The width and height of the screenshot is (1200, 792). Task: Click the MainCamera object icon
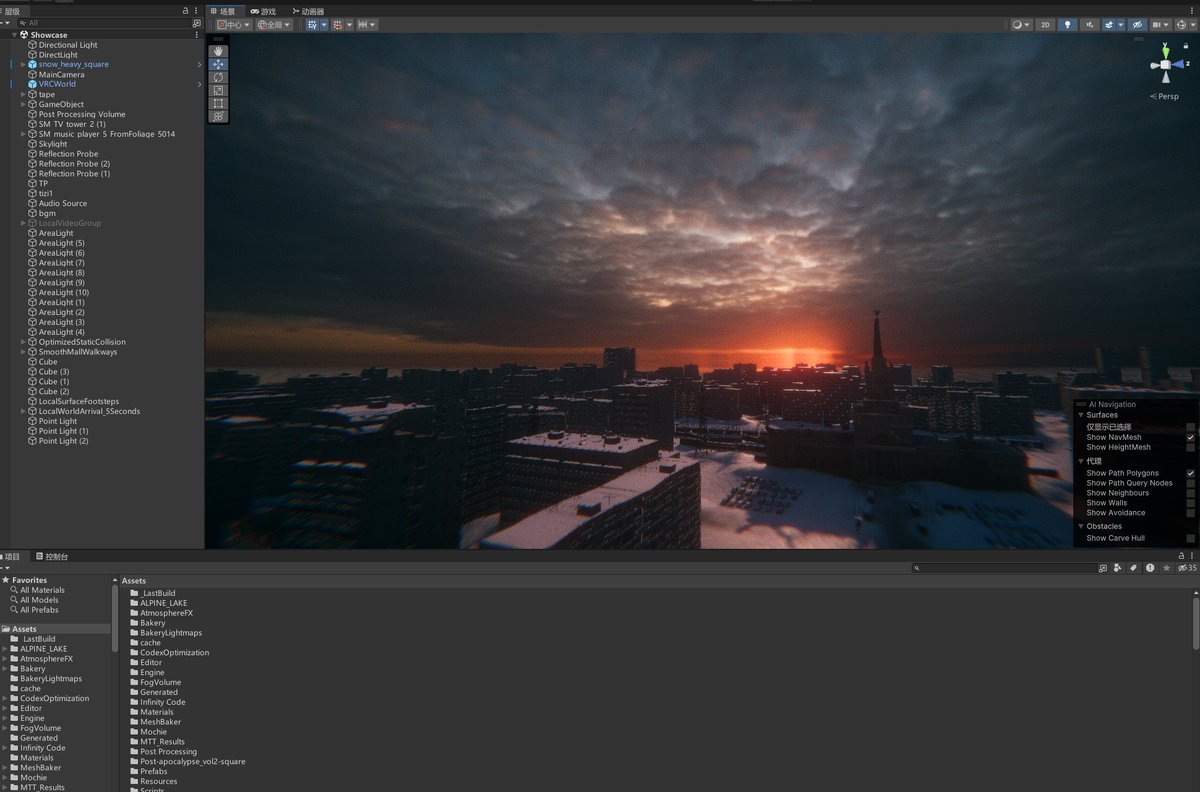32,74
